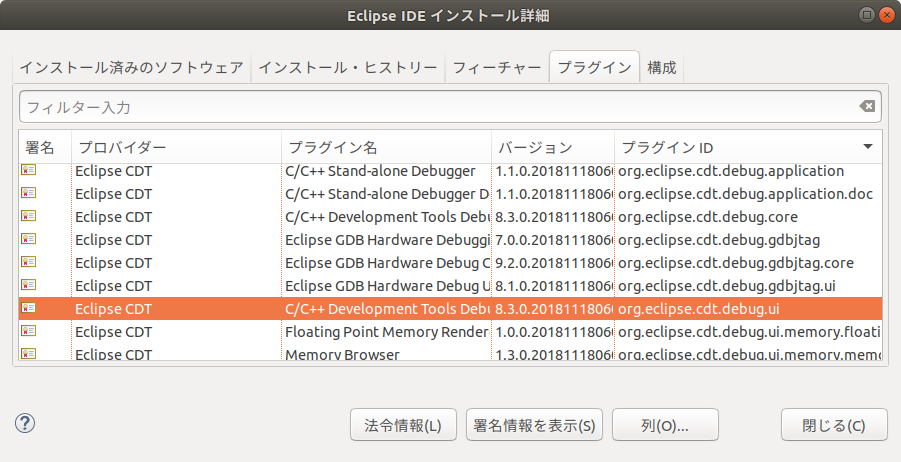
Task: Click version cell in org.eclipse.cdt.debug.gdbjtag.ui row
Action: (554, 286)
